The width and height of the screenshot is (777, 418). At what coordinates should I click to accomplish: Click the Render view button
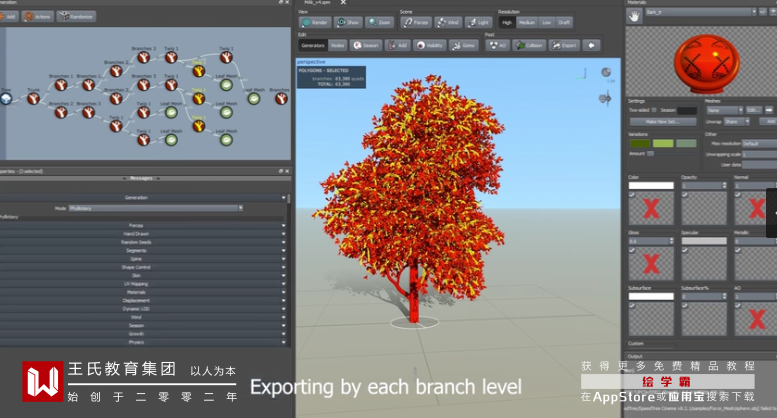315,22
